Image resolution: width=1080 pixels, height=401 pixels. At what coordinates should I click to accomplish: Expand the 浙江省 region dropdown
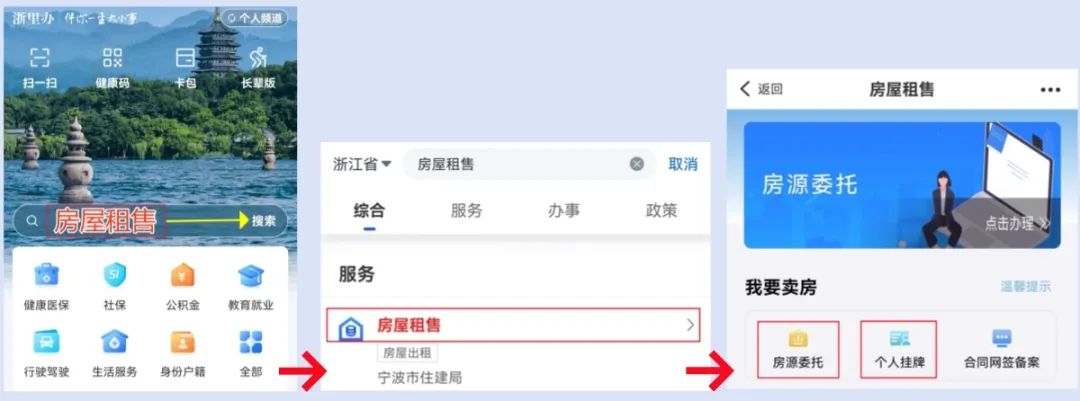coord(362,164)
